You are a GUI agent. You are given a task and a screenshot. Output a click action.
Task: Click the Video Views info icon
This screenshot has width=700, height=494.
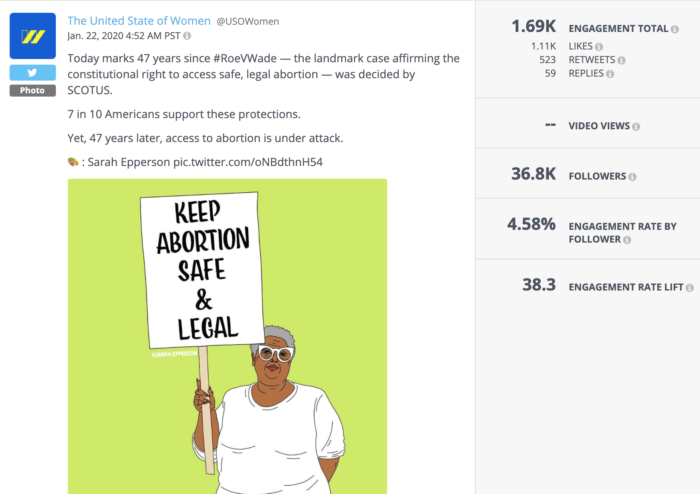tap(636, 126)
